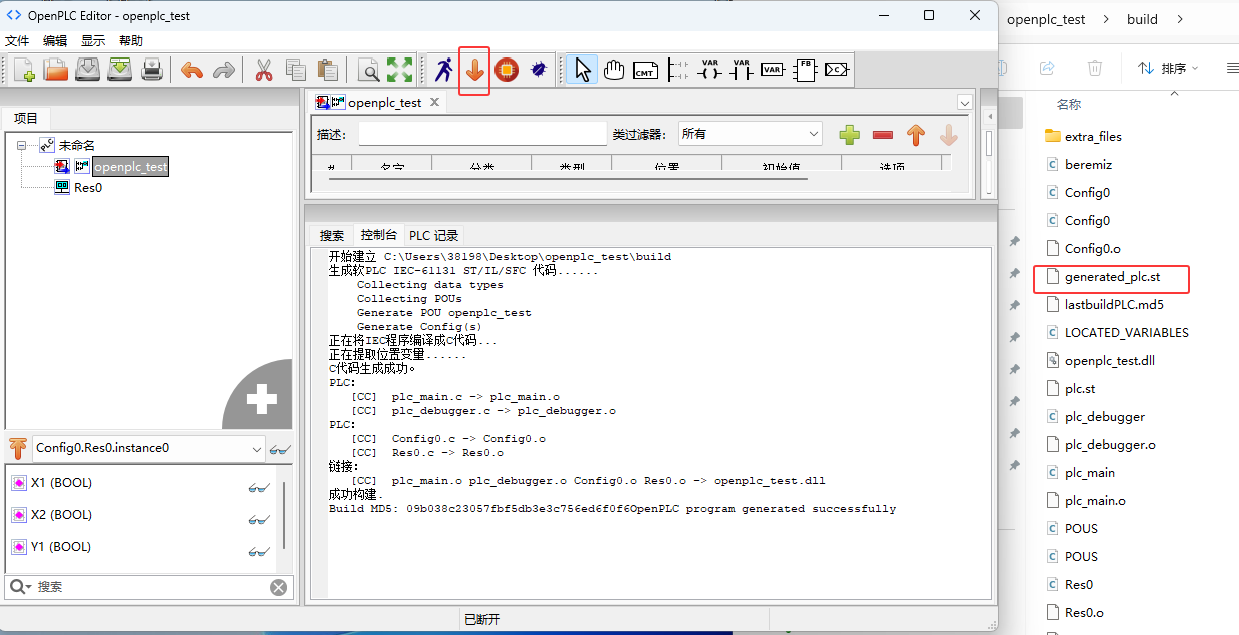Create a new project with the toolbar icon
1239x635 pixels.
click(x=24, y=69)
